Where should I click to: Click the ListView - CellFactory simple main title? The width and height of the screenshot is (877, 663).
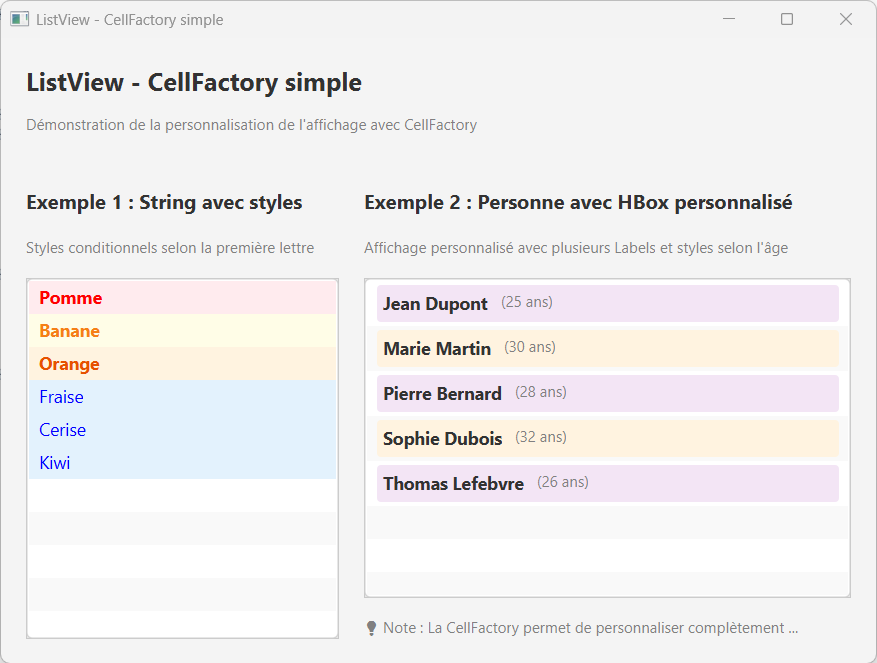pos(194,83)
